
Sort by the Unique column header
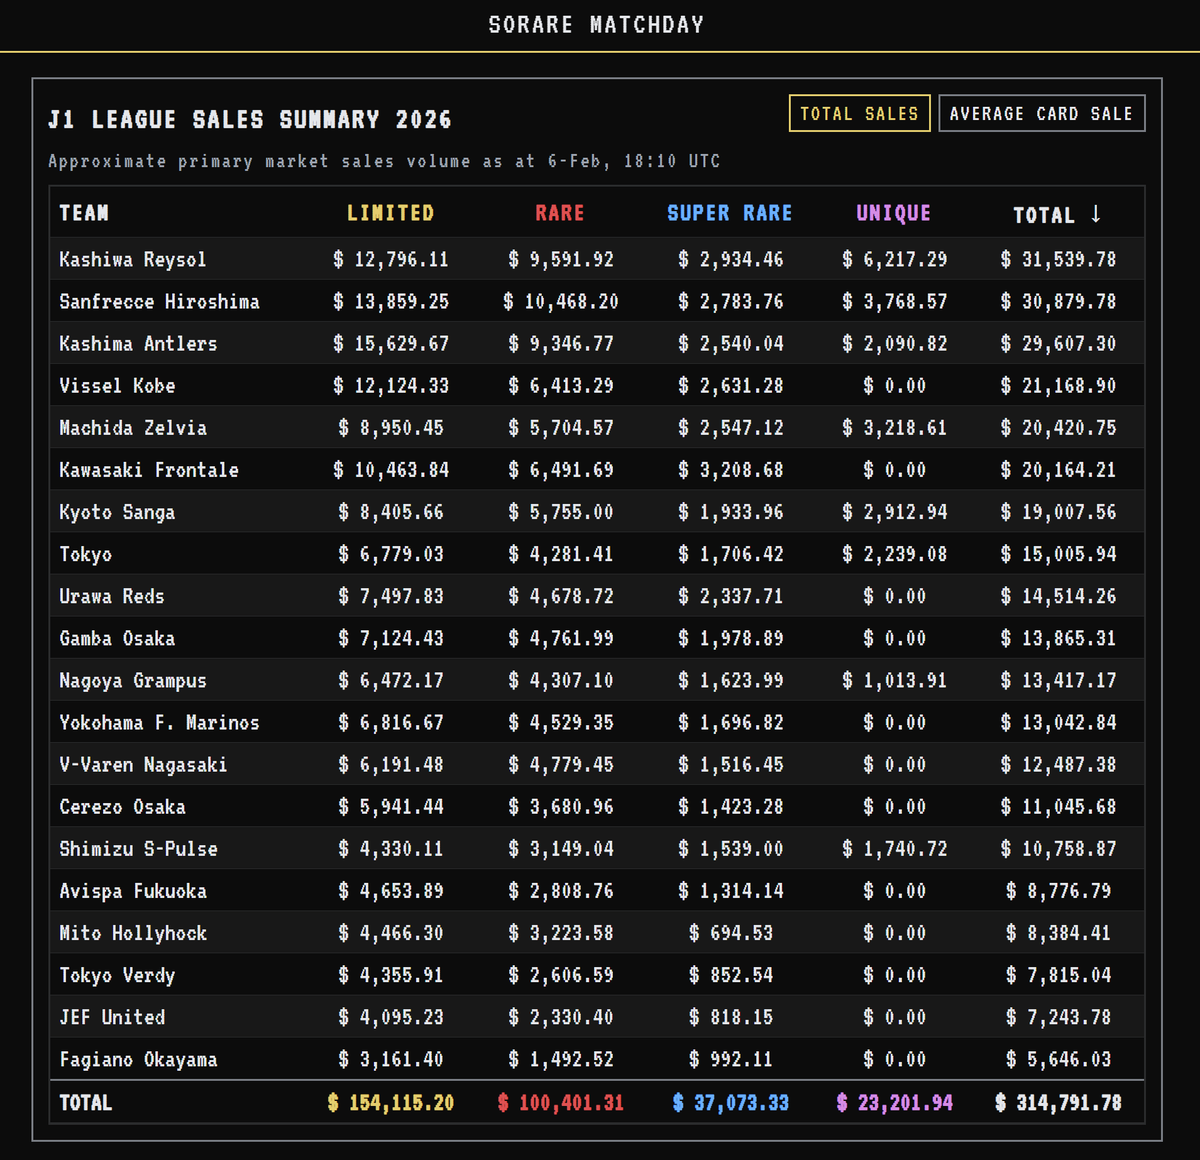click(x=894, y=213)
